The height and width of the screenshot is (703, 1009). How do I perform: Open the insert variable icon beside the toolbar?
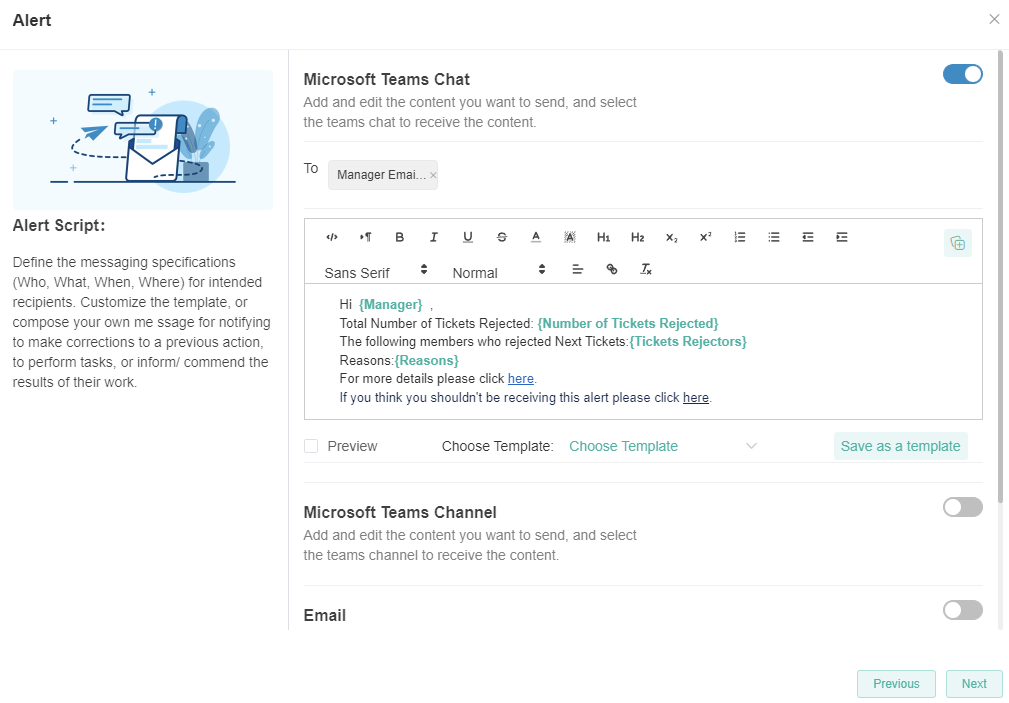pos(957,243)
